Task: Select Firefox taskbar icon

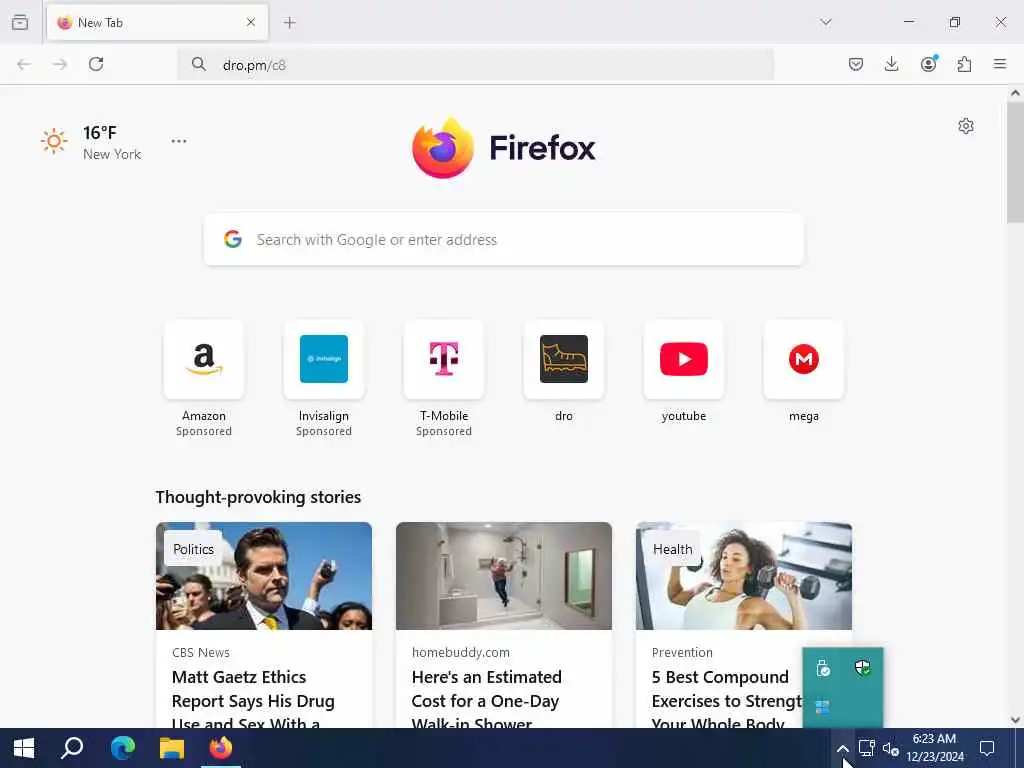Action: [x=221, y=748]
